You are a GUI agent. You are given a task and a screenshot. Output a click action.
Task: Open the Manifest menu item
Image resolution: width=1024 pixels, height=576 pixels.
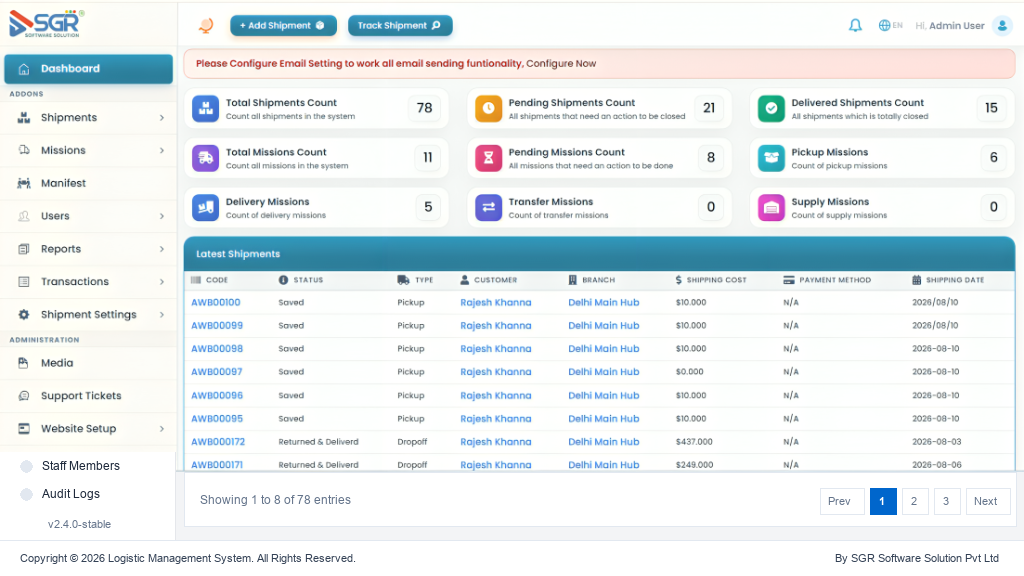coord(88,184)
